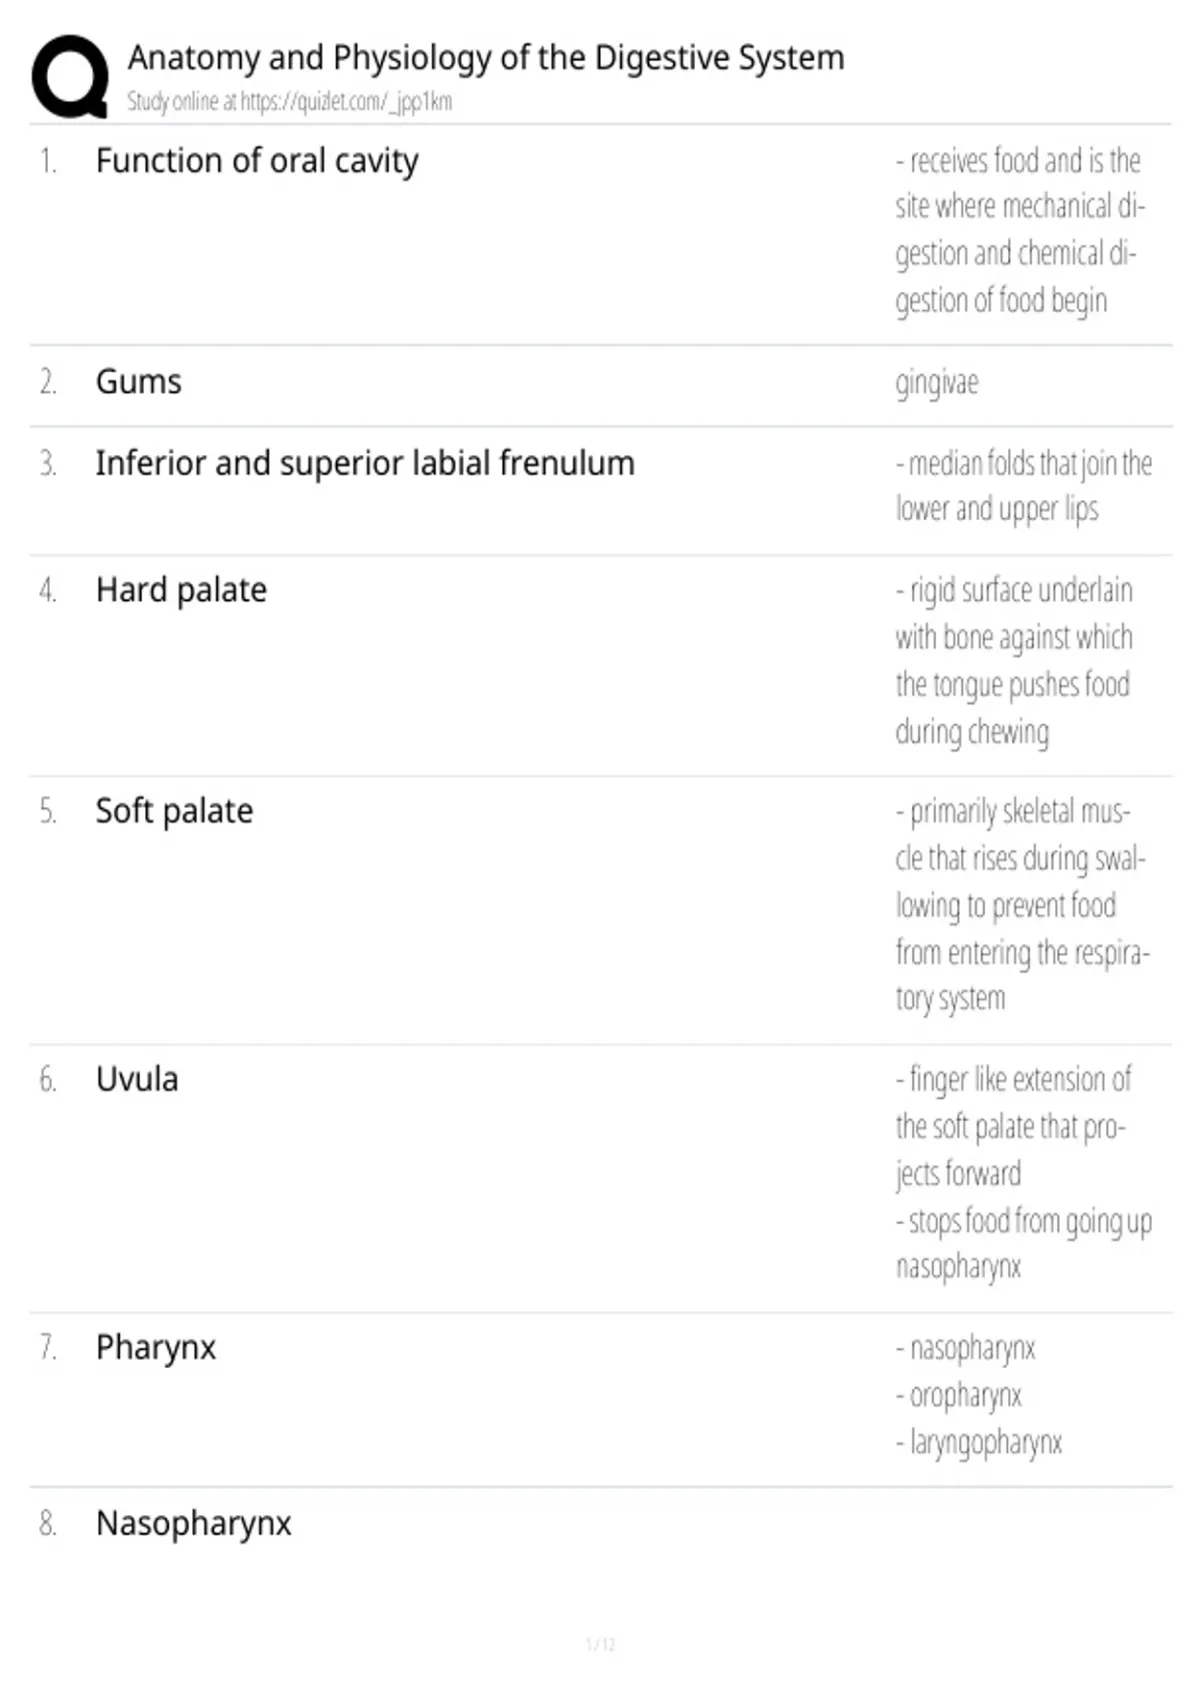1200x1700 pixels.
Task: Select the 'laryngopharynx' list entry
Action: (979, 1443)
